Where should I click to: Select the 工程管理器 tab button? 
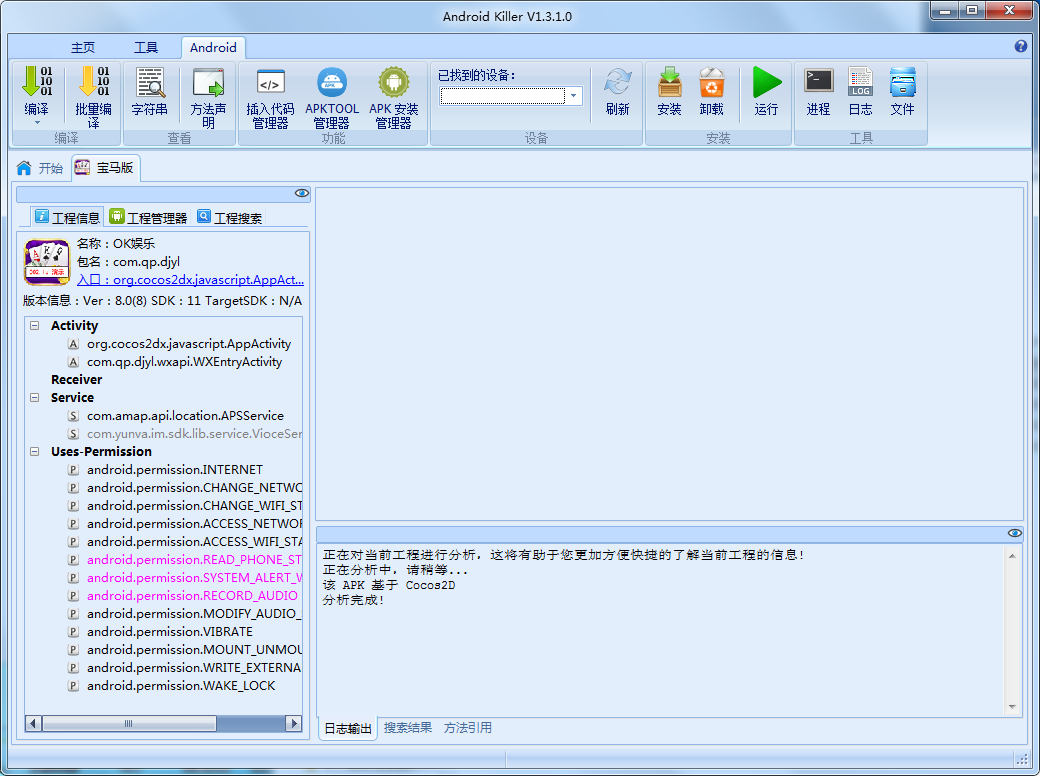(x=148, y=217)
